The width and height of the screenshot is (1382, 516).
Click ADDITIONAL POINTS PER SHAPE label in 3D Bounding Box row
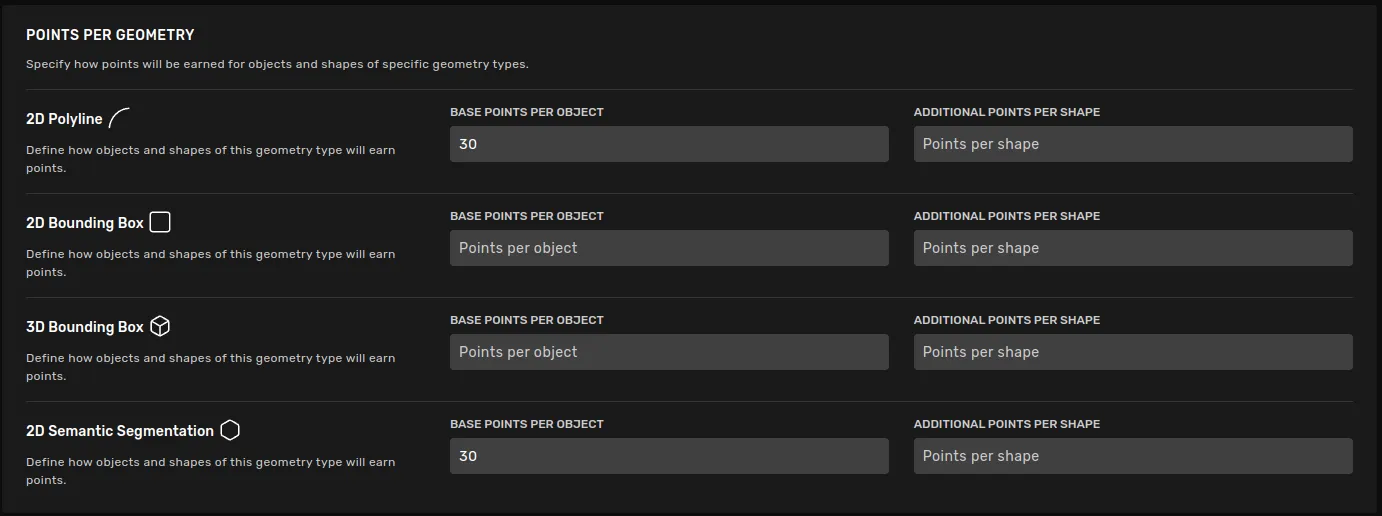click(1007, 320)
